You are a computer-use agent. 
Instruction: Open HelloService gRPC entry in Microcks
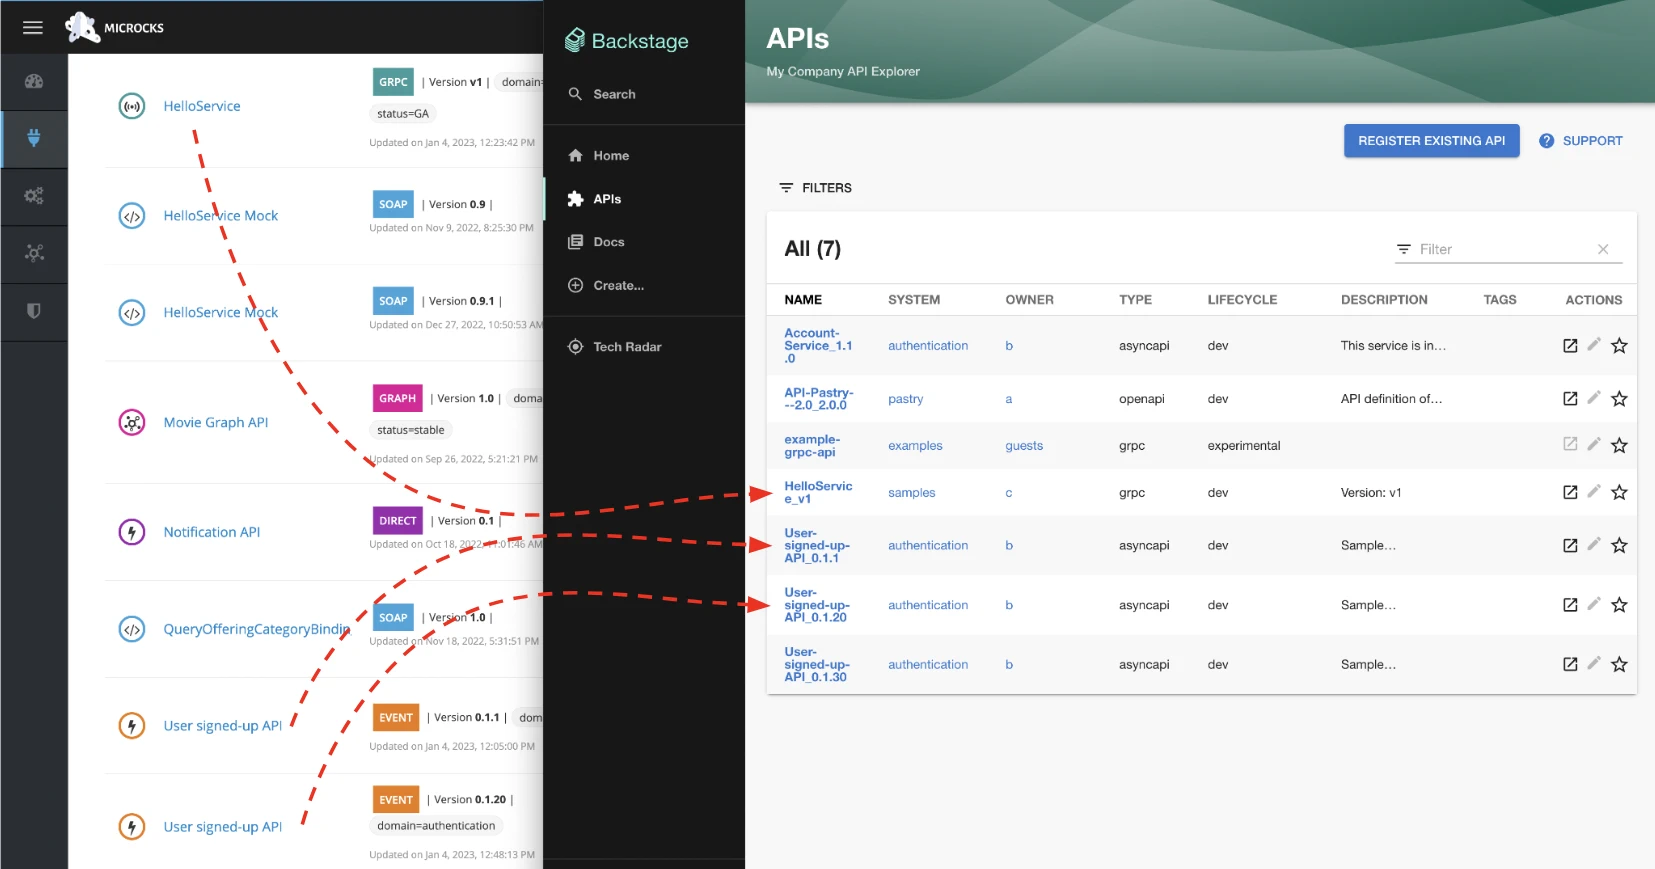click(202, 106)
